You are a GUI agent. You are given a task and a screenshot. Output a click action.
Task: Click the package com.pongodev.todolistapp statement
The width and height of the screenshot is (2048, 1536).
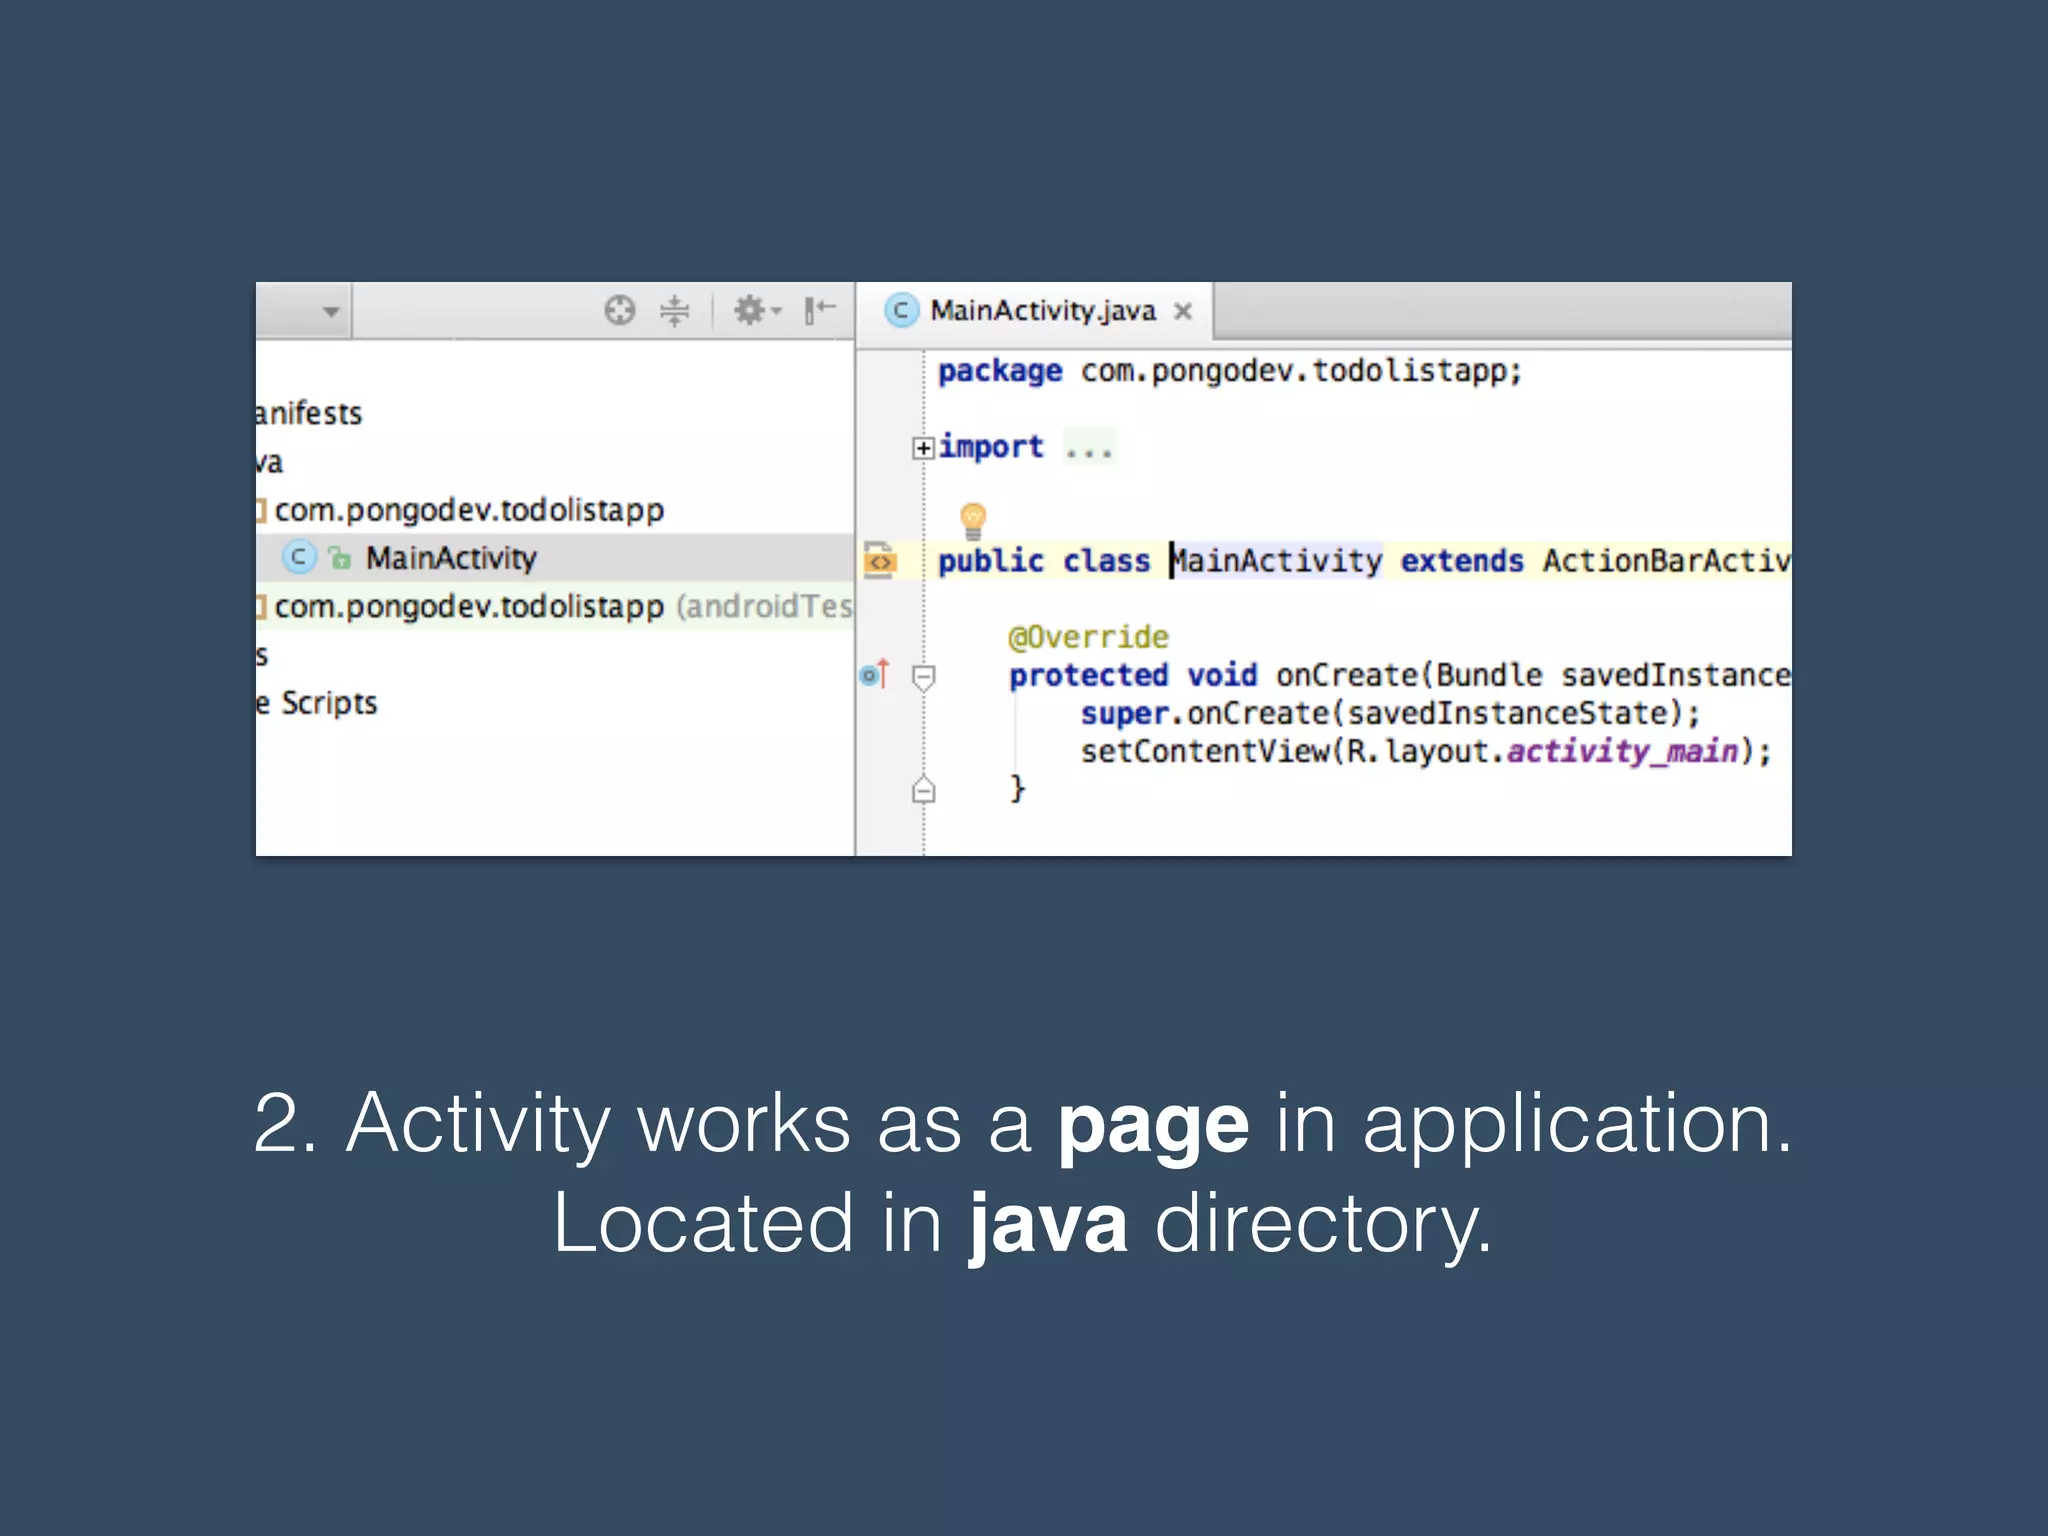click(x=1230, y=371)
